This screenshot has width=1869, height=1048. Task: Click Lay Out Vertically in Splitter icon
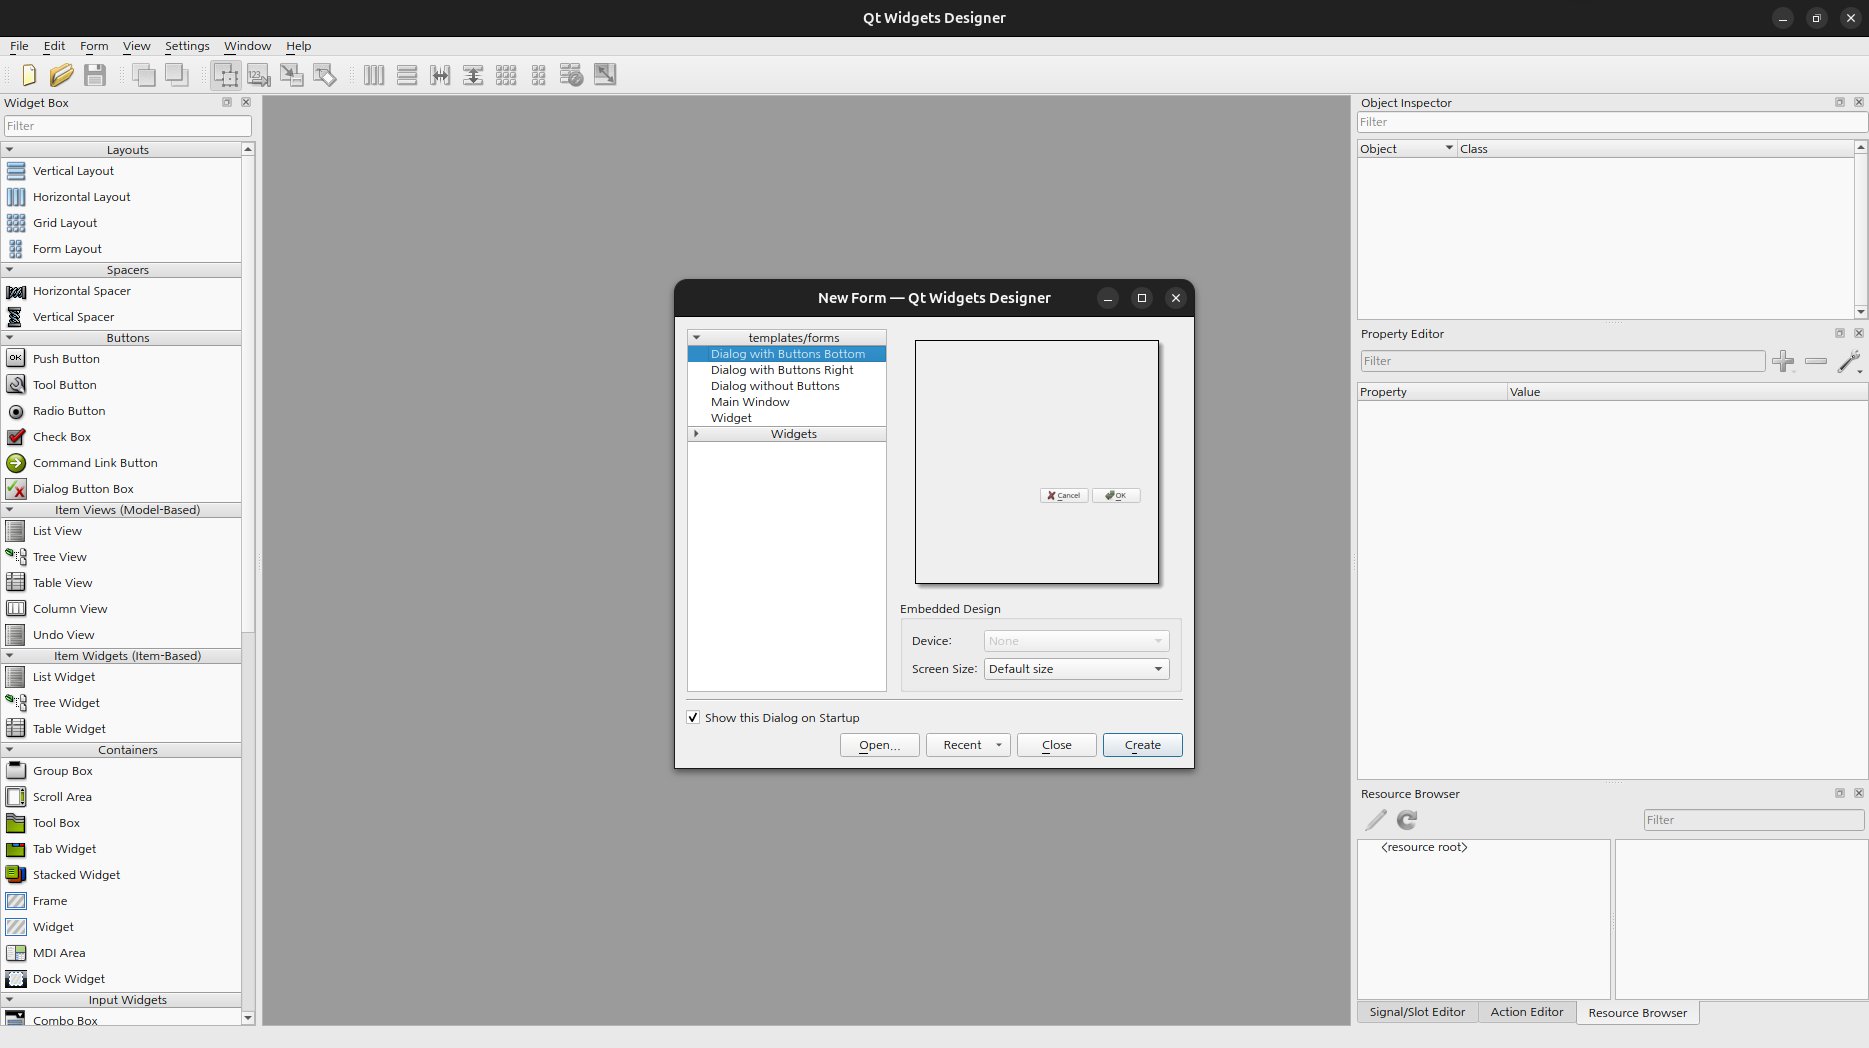(473, 75)
